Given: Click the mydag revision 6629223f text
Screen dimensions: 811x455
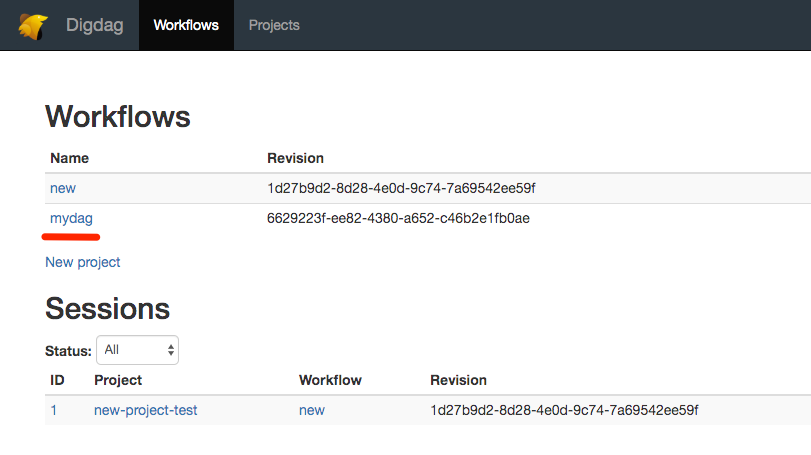Looking at the screenshot, I should pyautogui.click(x=398, y=218).
